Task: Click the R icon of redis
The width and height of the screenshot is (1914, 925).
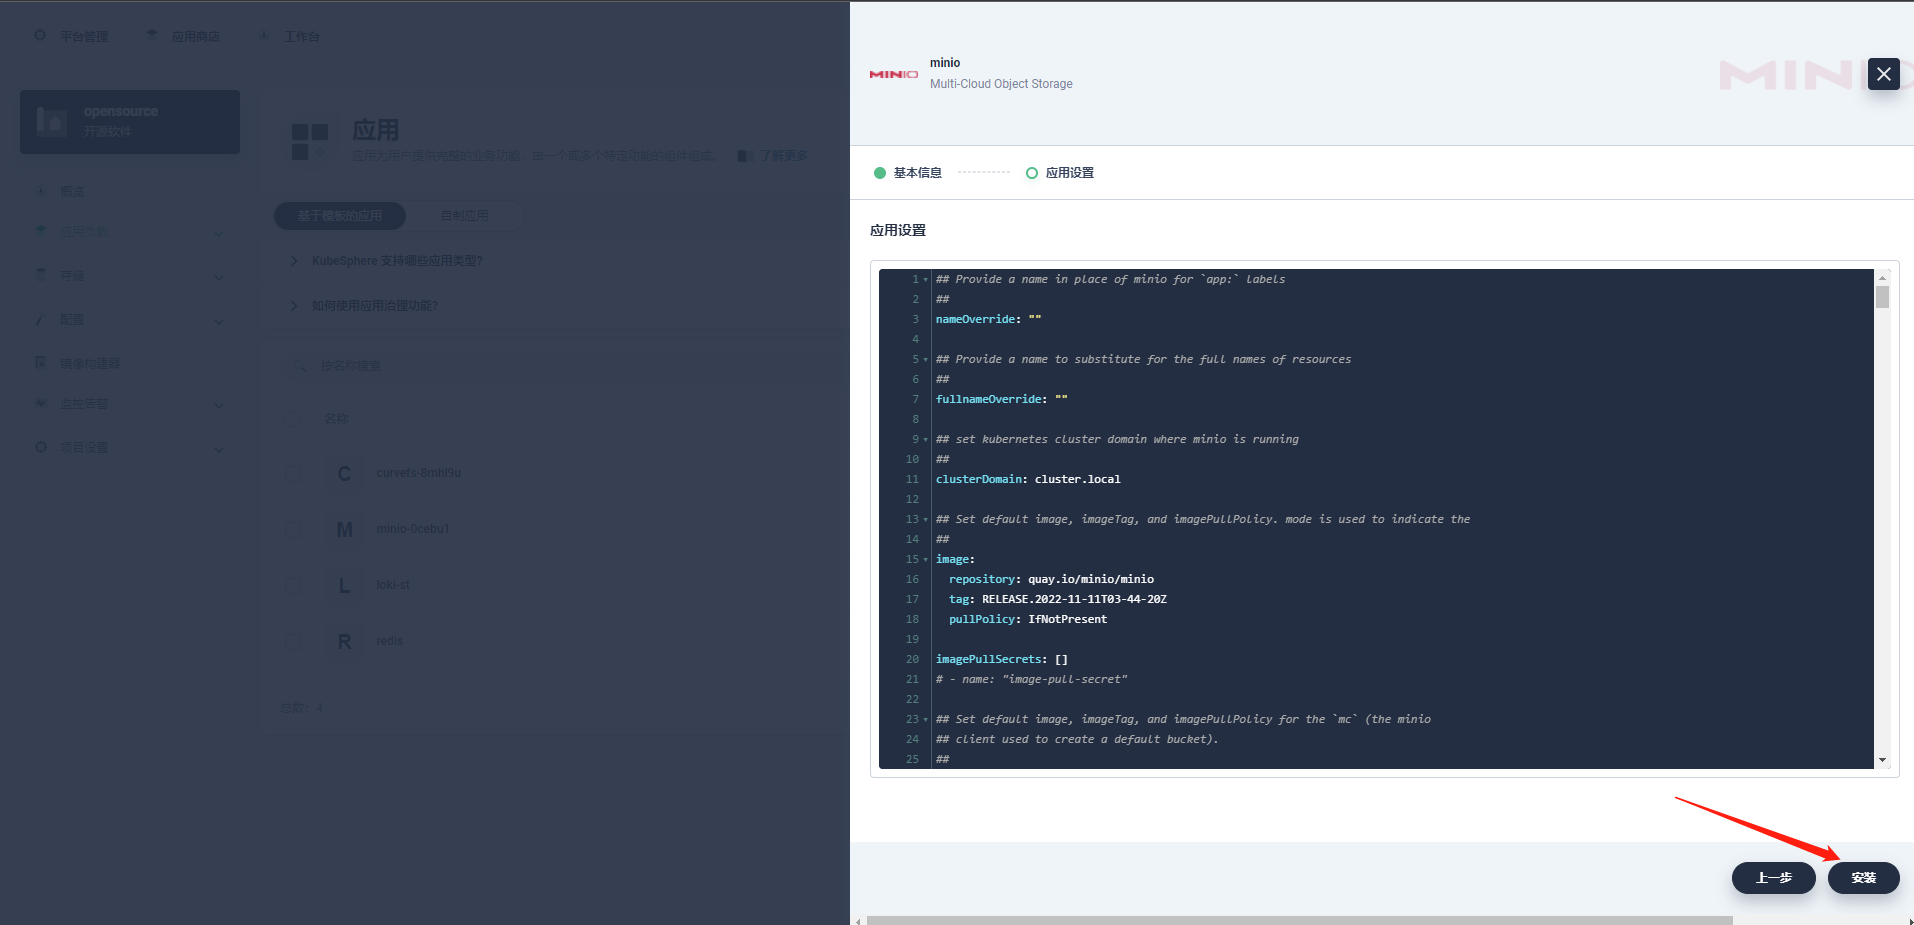Action: [x=344, y=641]
